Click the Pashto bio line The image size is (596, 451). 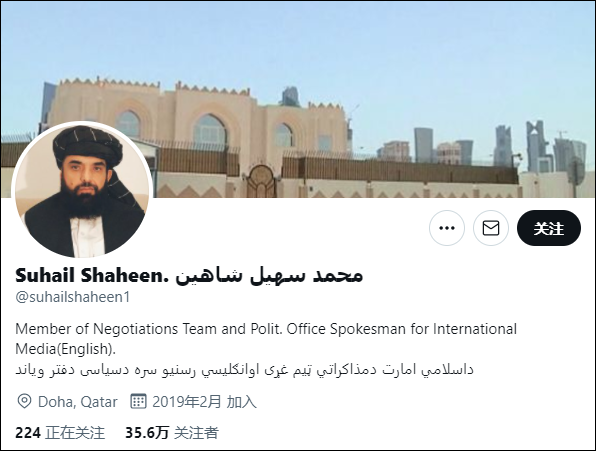(x=244, y=369)
